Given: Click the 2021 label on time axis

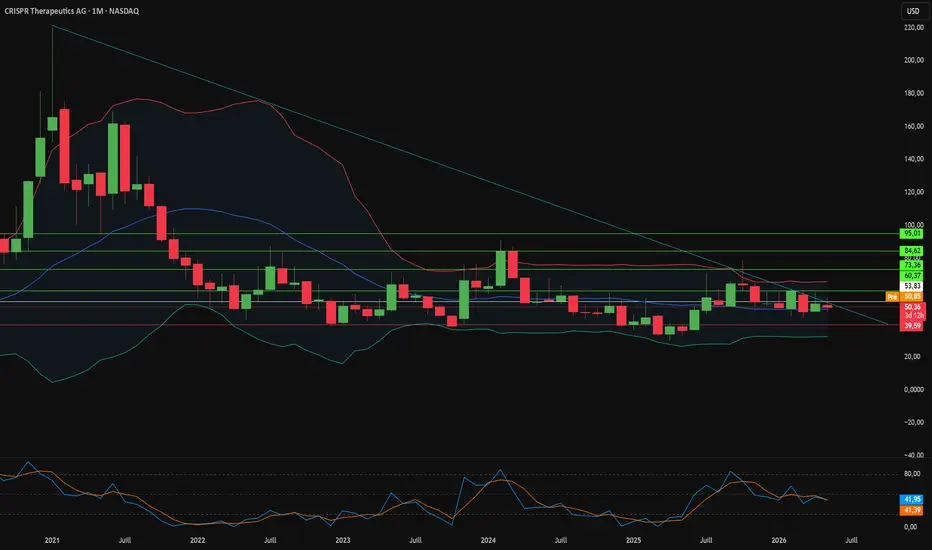Looking at the screenshot, I should point(52,540).
